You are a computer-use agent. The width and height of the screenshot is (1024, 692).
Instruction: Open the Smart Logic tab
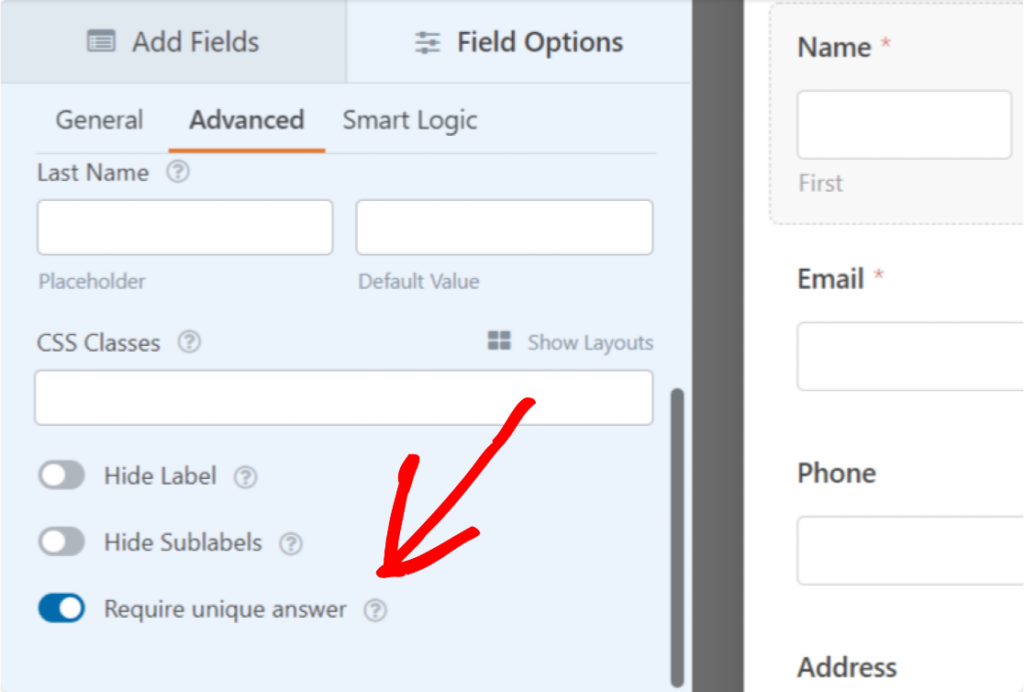pyautogui.click(x=409, y=120)
